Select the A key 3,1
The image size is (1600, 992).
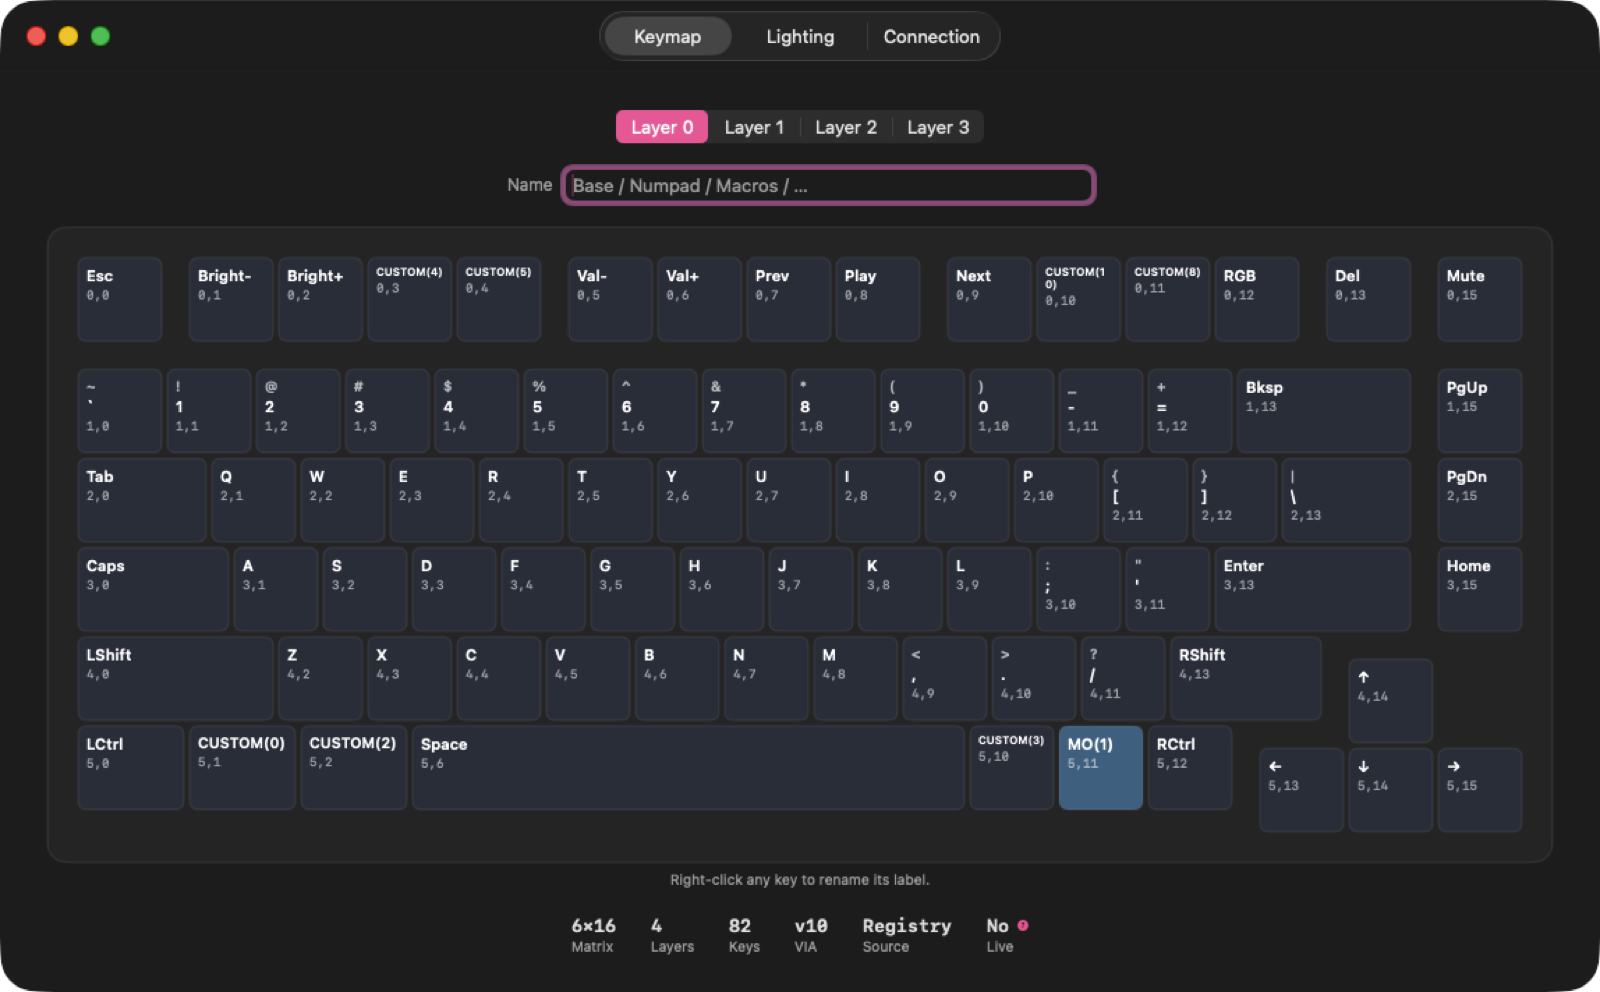(276, 589)
